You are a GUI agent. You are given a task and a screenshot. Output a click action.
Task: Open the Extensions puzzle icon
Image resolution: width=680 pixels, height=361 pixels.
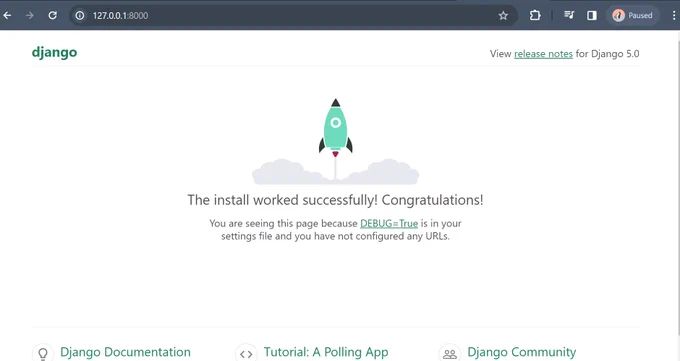[x=535, y=15]
